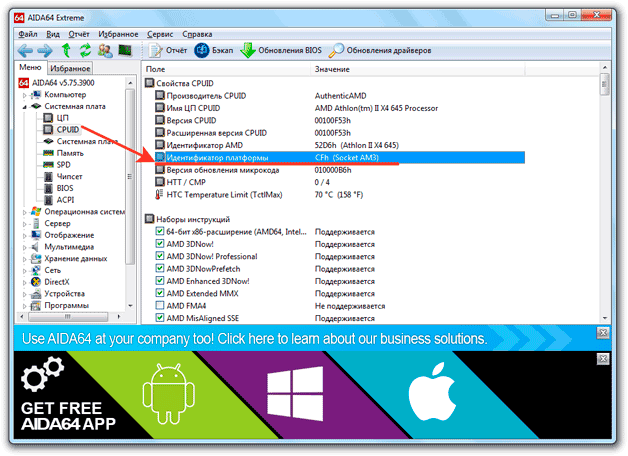628x456 pixels.
Task: Expand the Операционная система node
Action: 24,212
